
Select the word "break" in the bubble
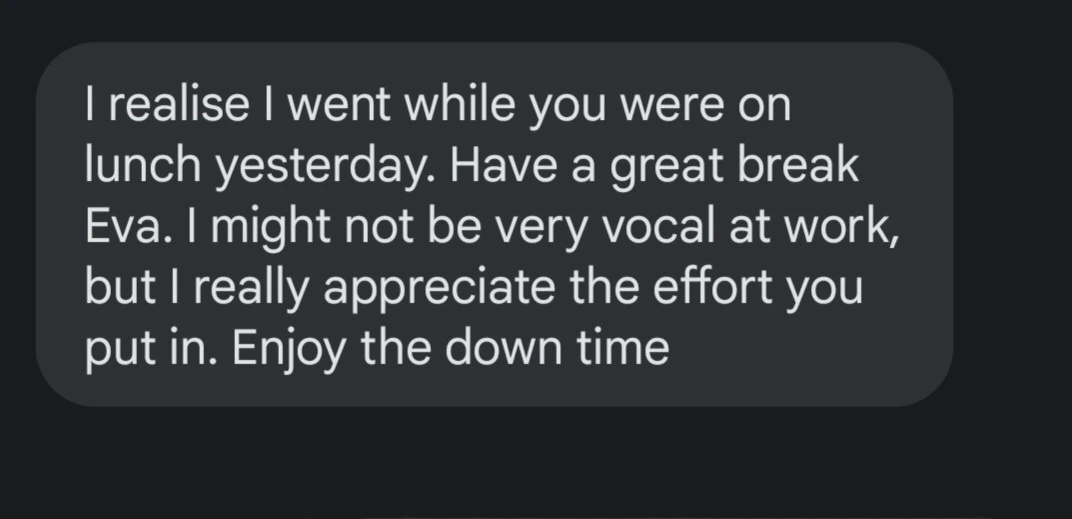[796, 165]
